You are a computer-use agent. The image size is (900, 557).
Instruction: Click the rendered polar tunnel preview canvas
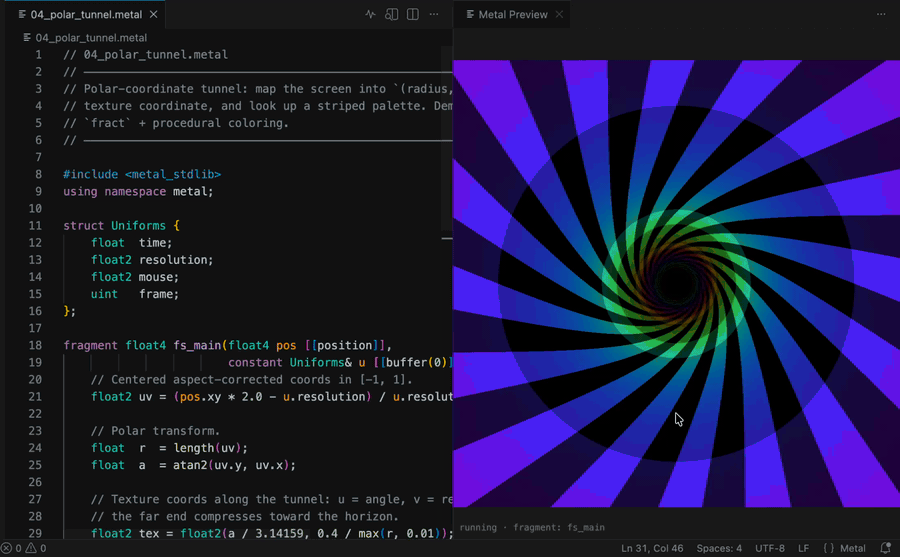click(676, 284)
